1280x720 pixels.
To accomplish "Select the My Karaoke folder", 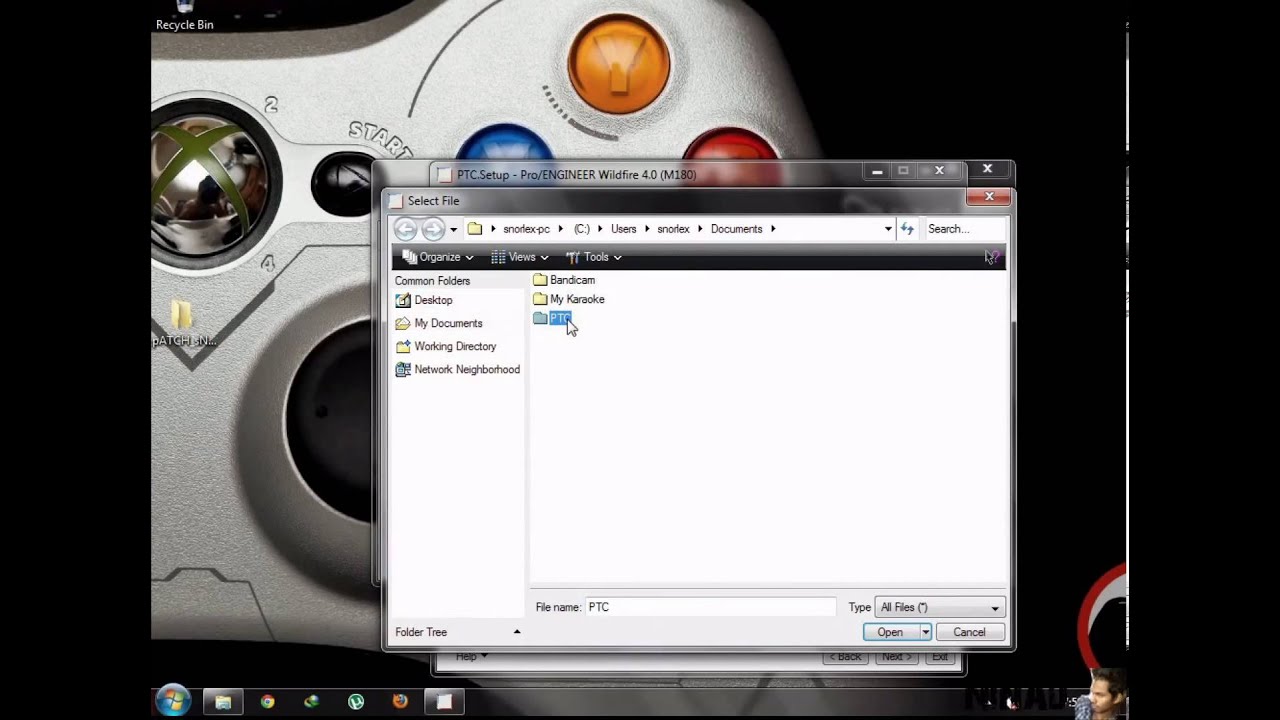I will 577,299.
